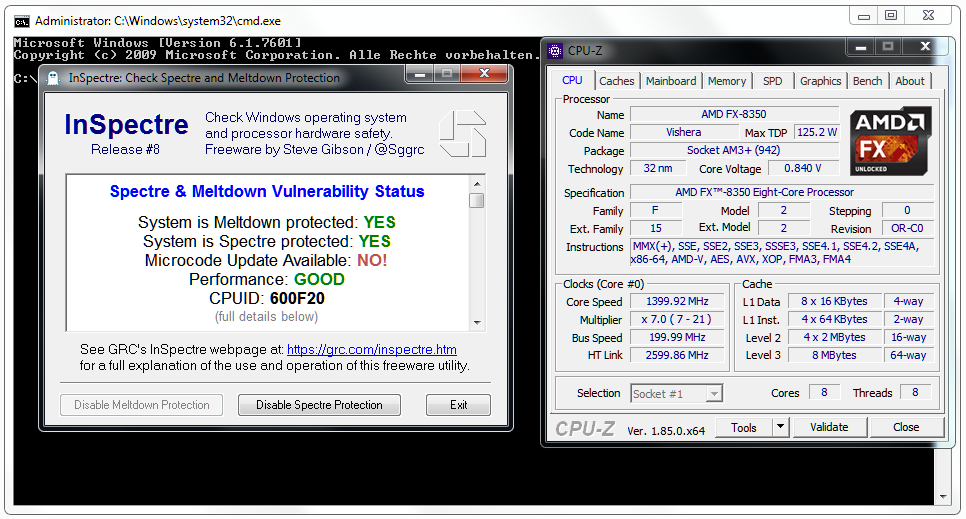Click the cmd.exe title bar icon
The height and width of the screenshot is (519, 966).
[x=22, y=22]
